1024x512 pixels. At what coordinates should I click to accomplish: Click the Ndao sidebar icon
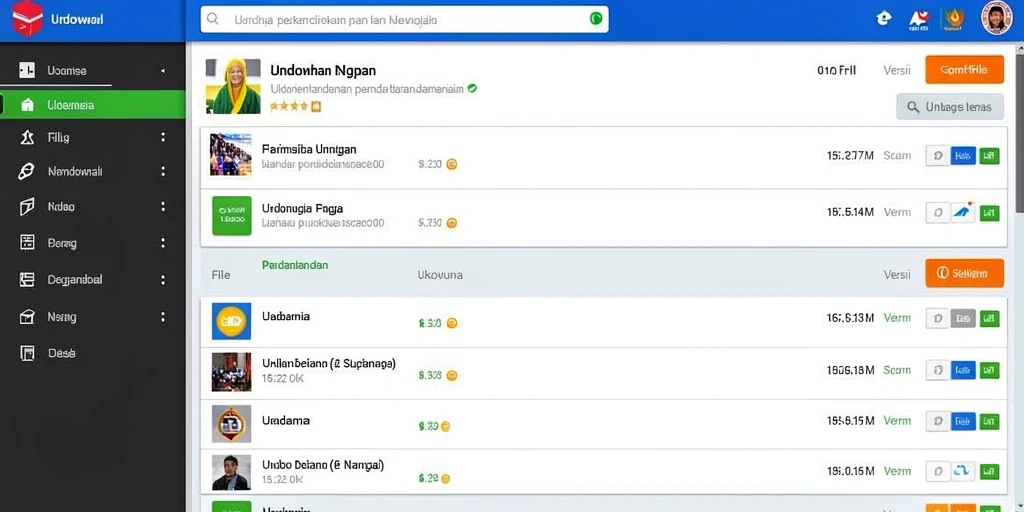(x=27, y=207)
